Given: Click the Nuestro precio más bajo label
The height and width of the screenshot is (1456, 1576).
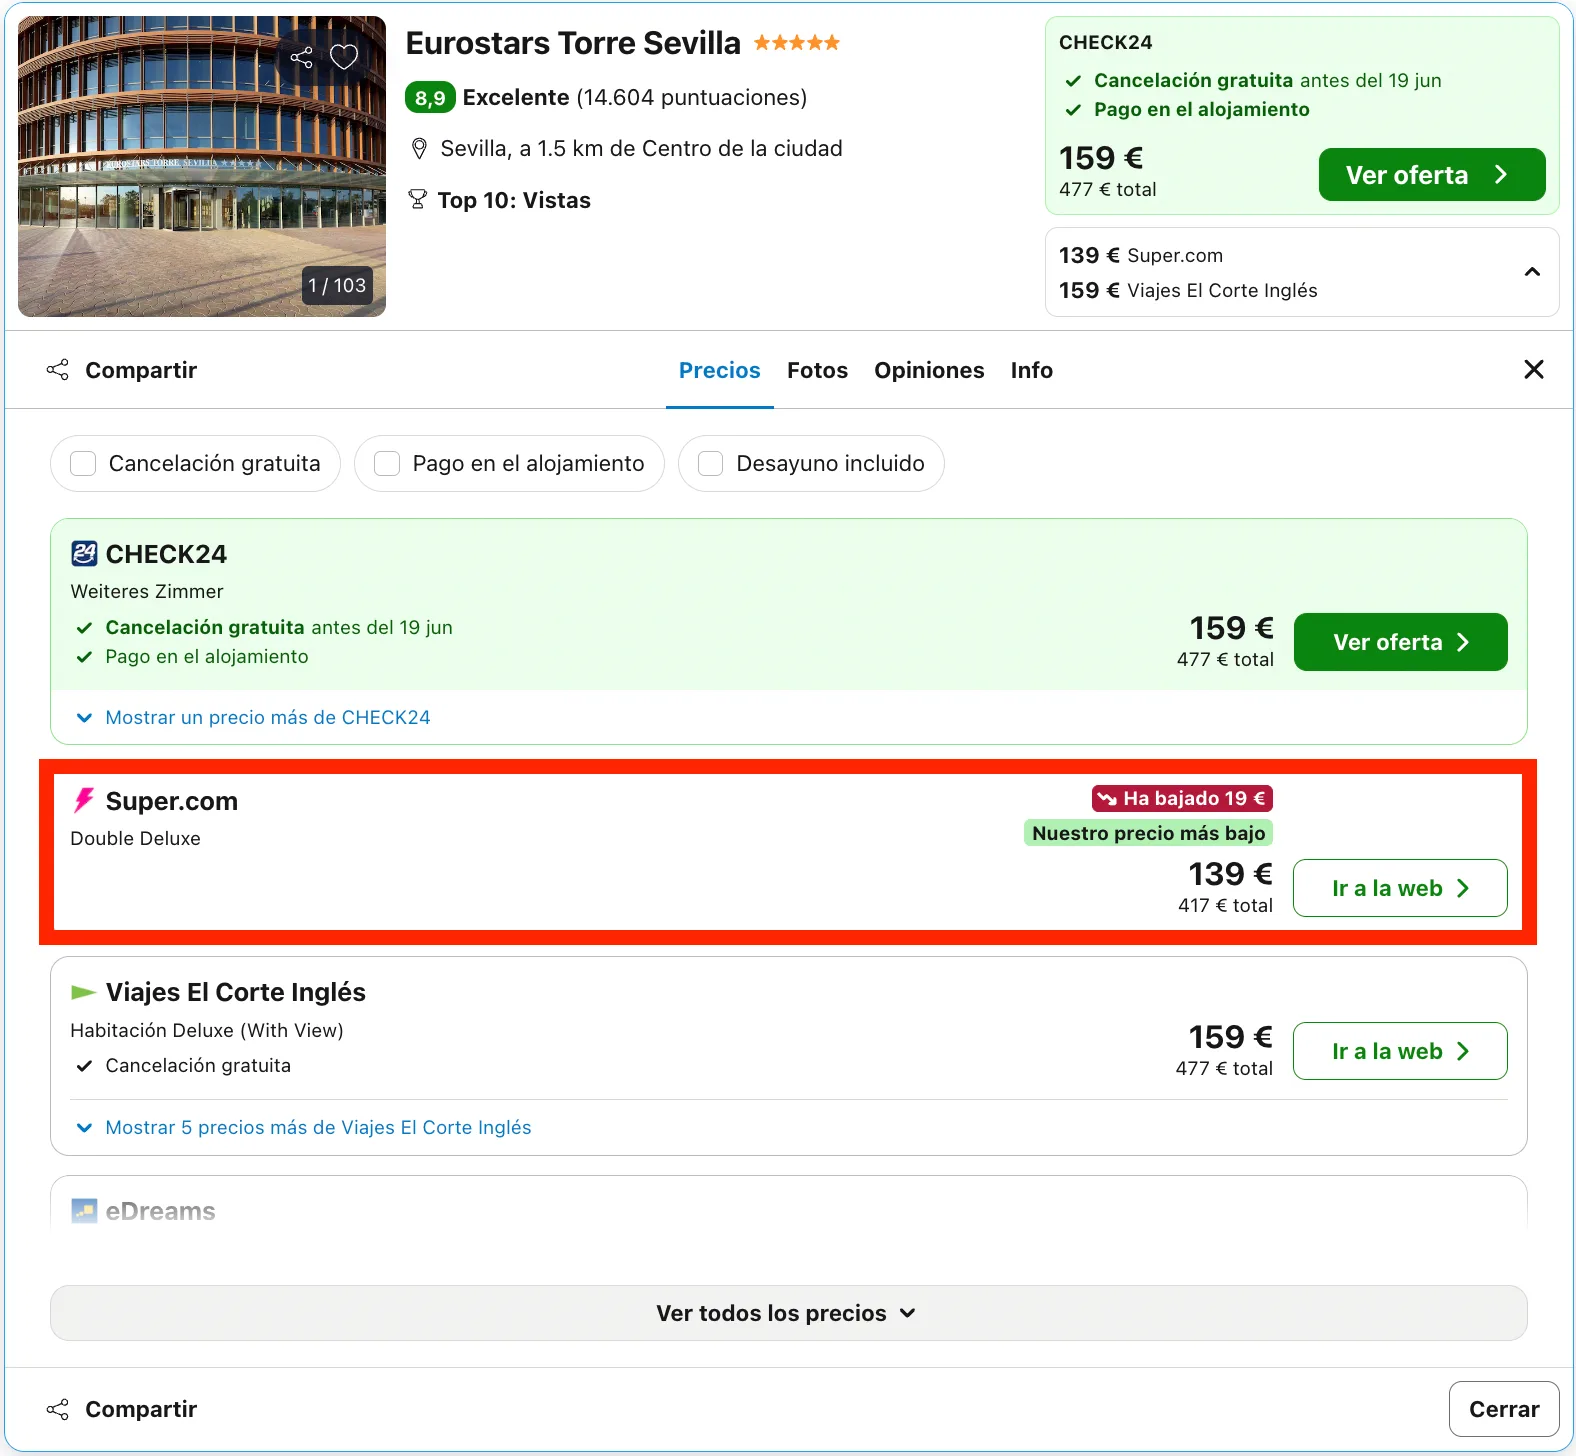Looking at the screenshot, I should (1148, 833).
